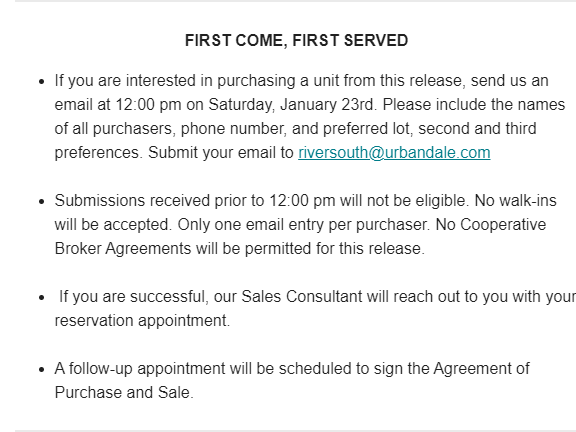Click the bullet beside "If you are interested"
The width and height of the screenshot is (576, 432).
tap(42, 81)
